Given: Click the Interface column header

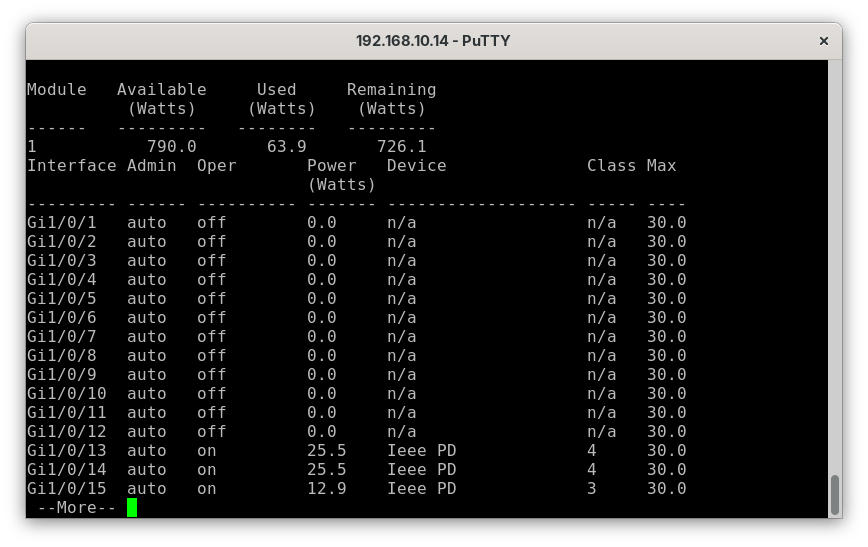Looking at the screenshot, I should pos(71,166).
